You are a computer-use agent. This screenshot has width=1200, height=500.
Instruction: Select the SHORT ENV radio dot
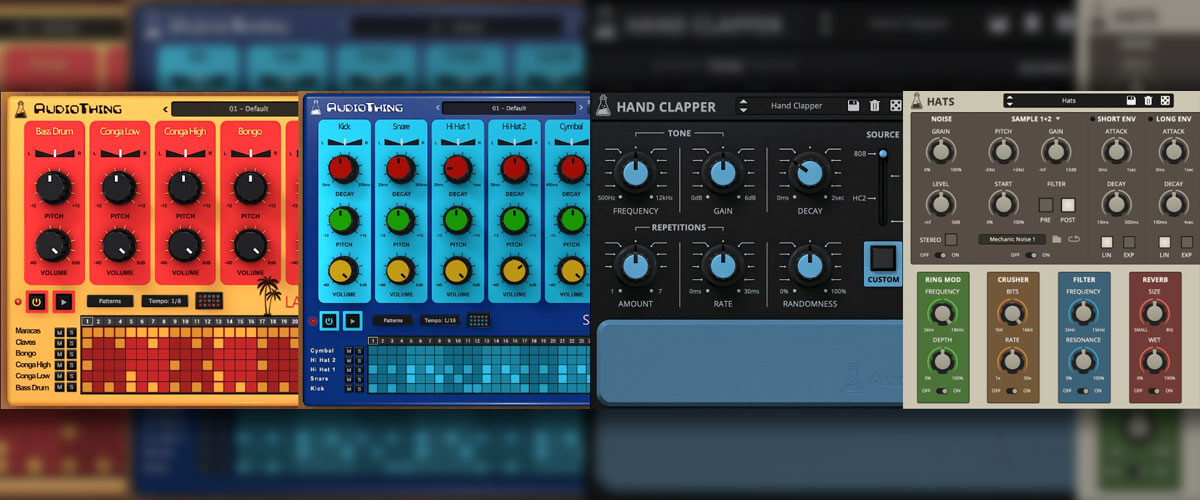1093,119
